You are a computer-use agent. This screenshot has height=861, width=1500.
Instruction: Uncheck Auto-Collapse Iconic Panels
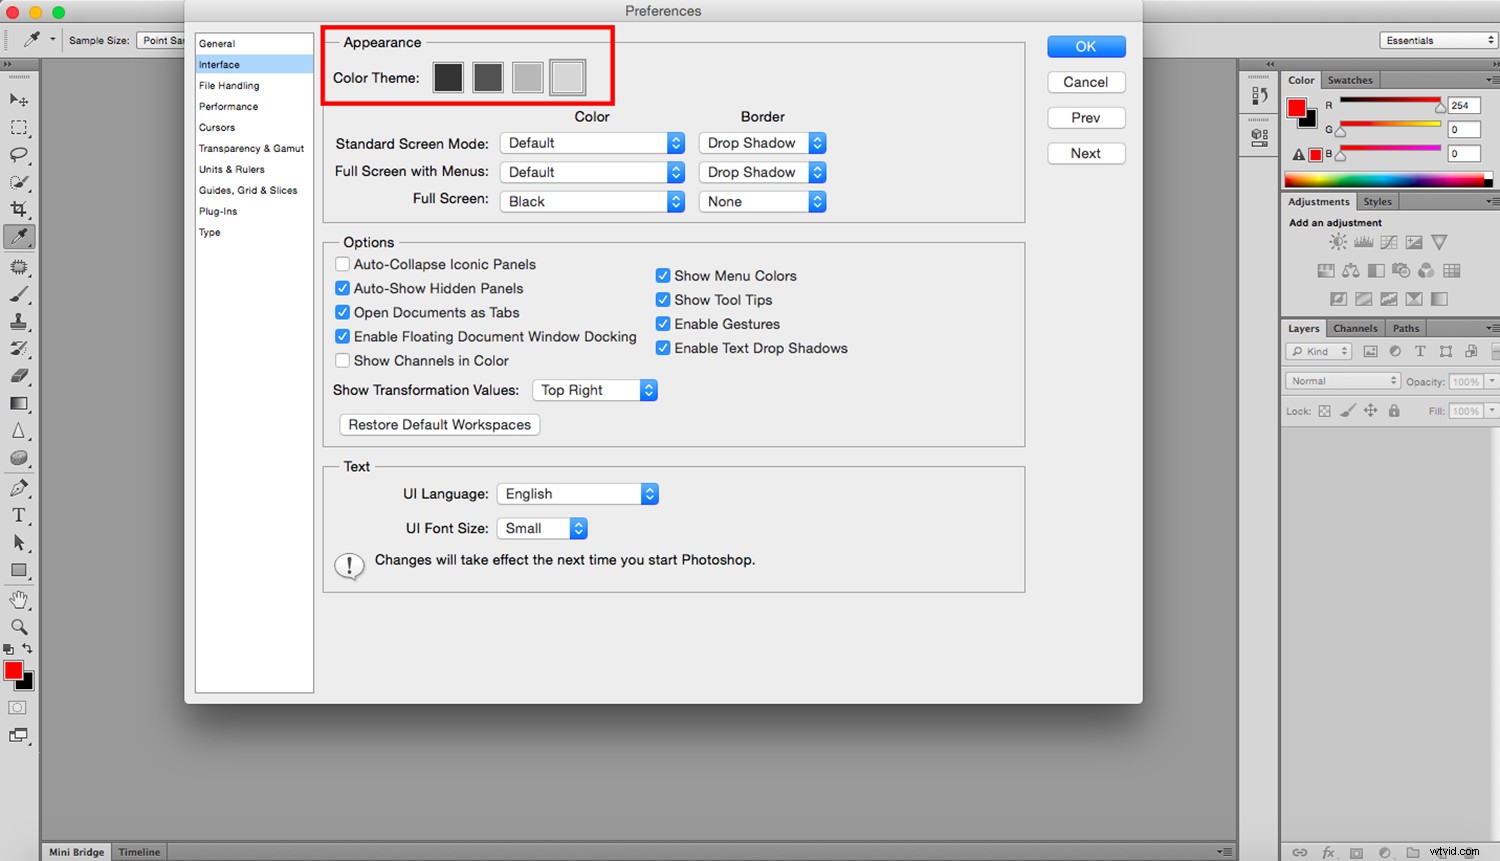click(343, 264)
